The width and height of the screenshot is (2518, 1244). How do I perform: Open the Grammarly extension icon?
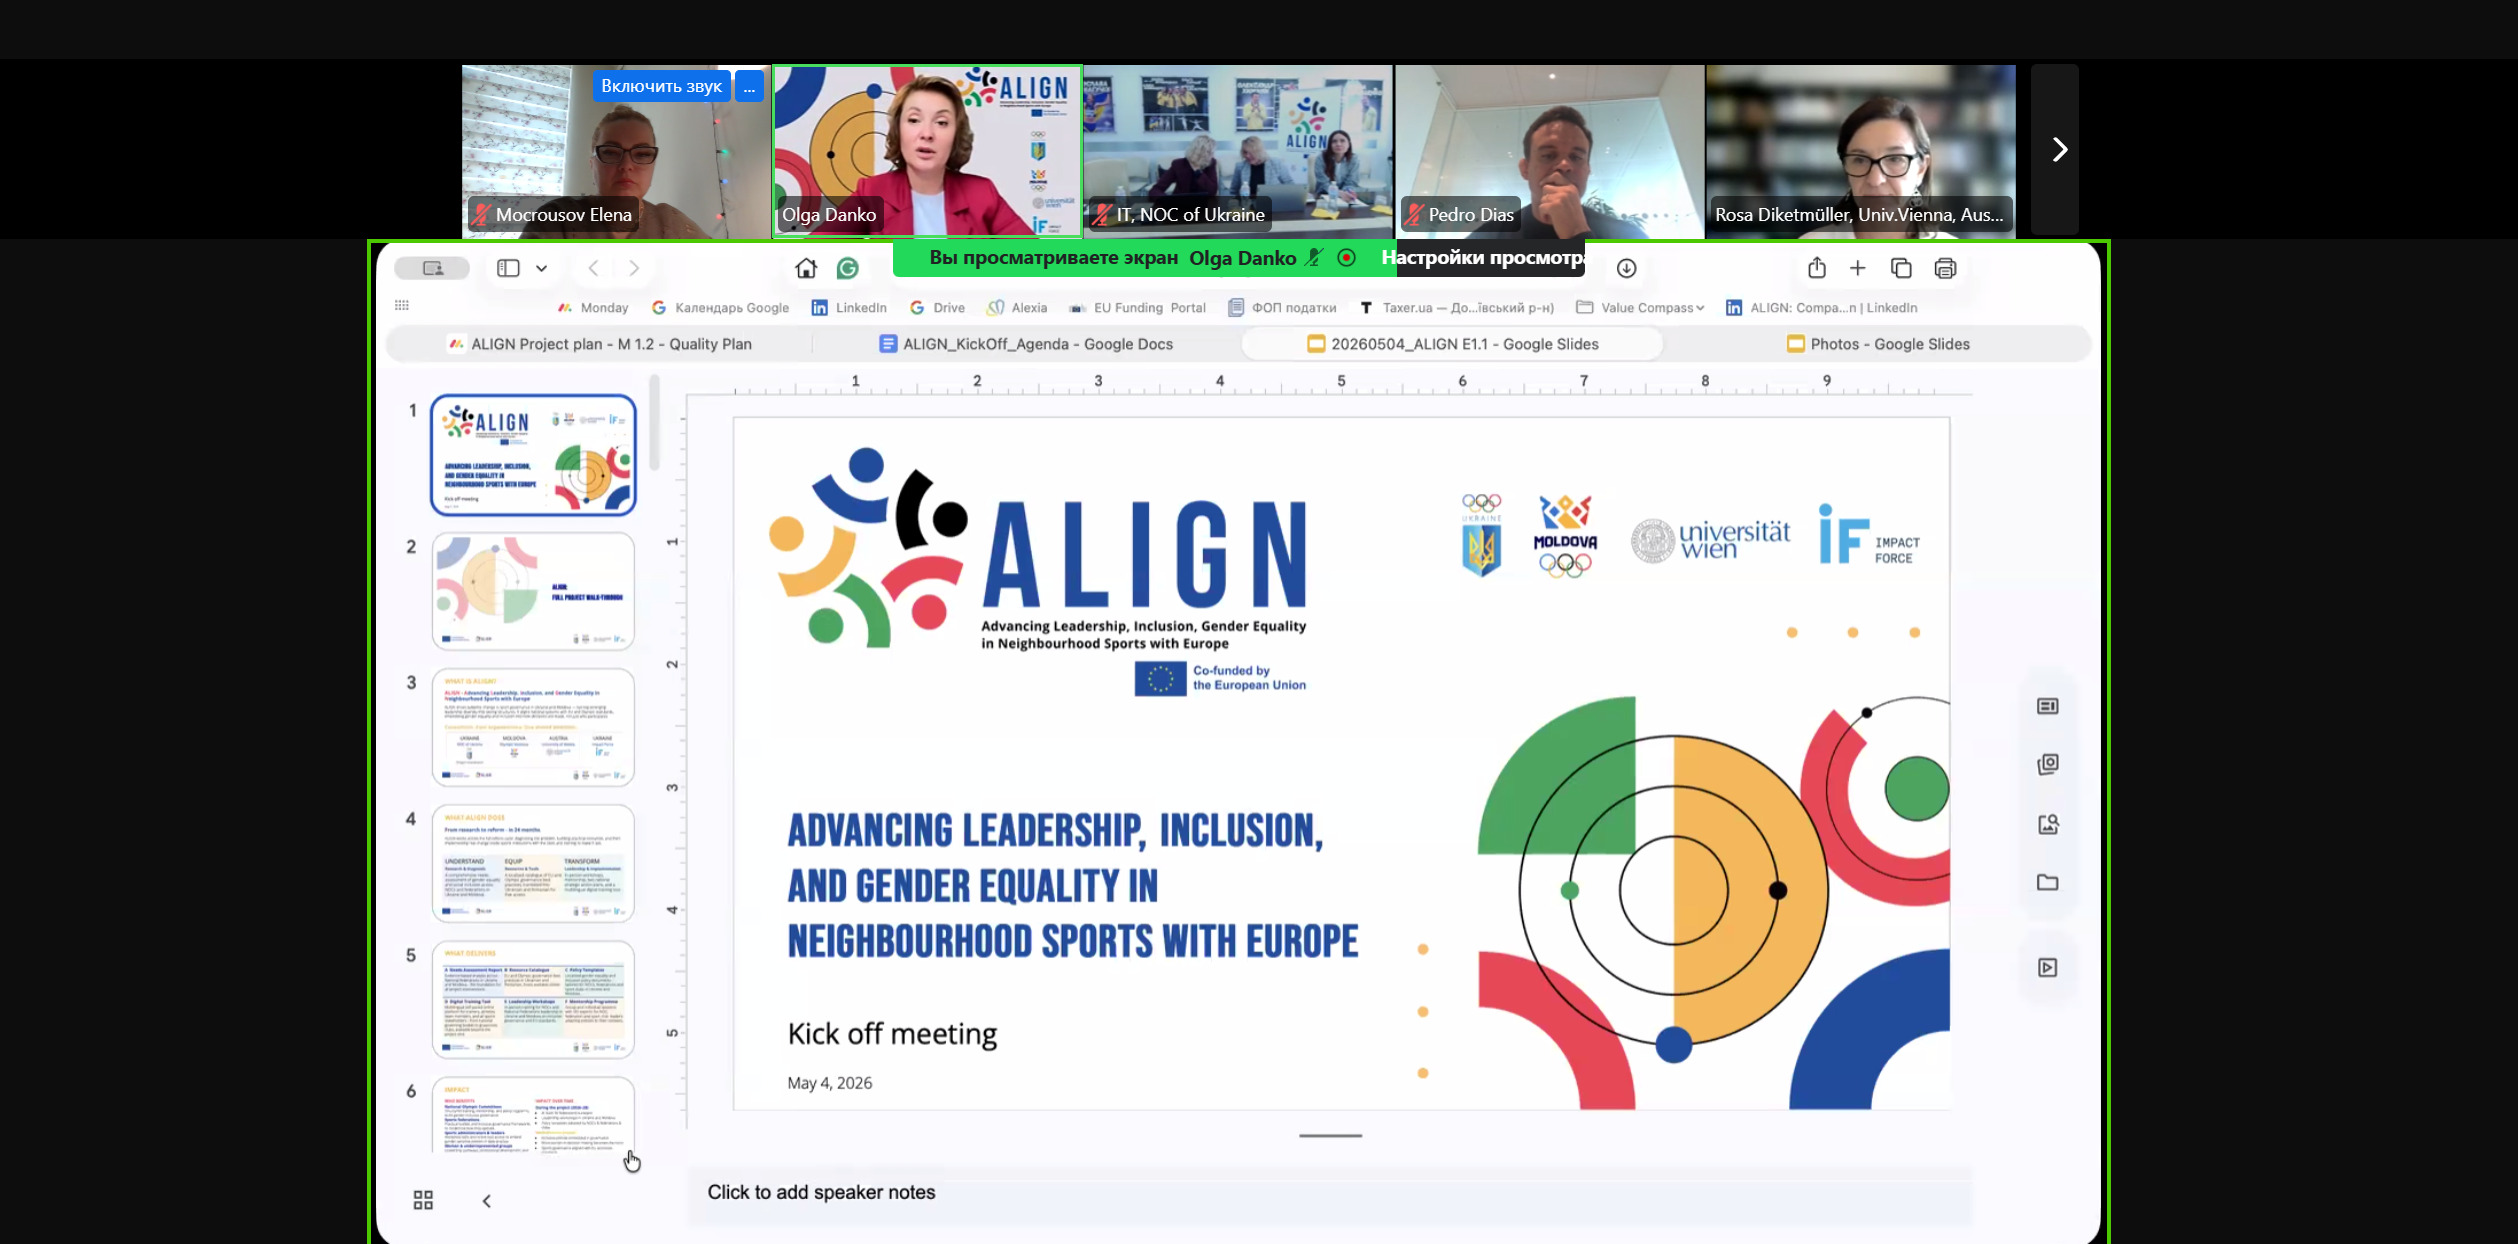848,268
